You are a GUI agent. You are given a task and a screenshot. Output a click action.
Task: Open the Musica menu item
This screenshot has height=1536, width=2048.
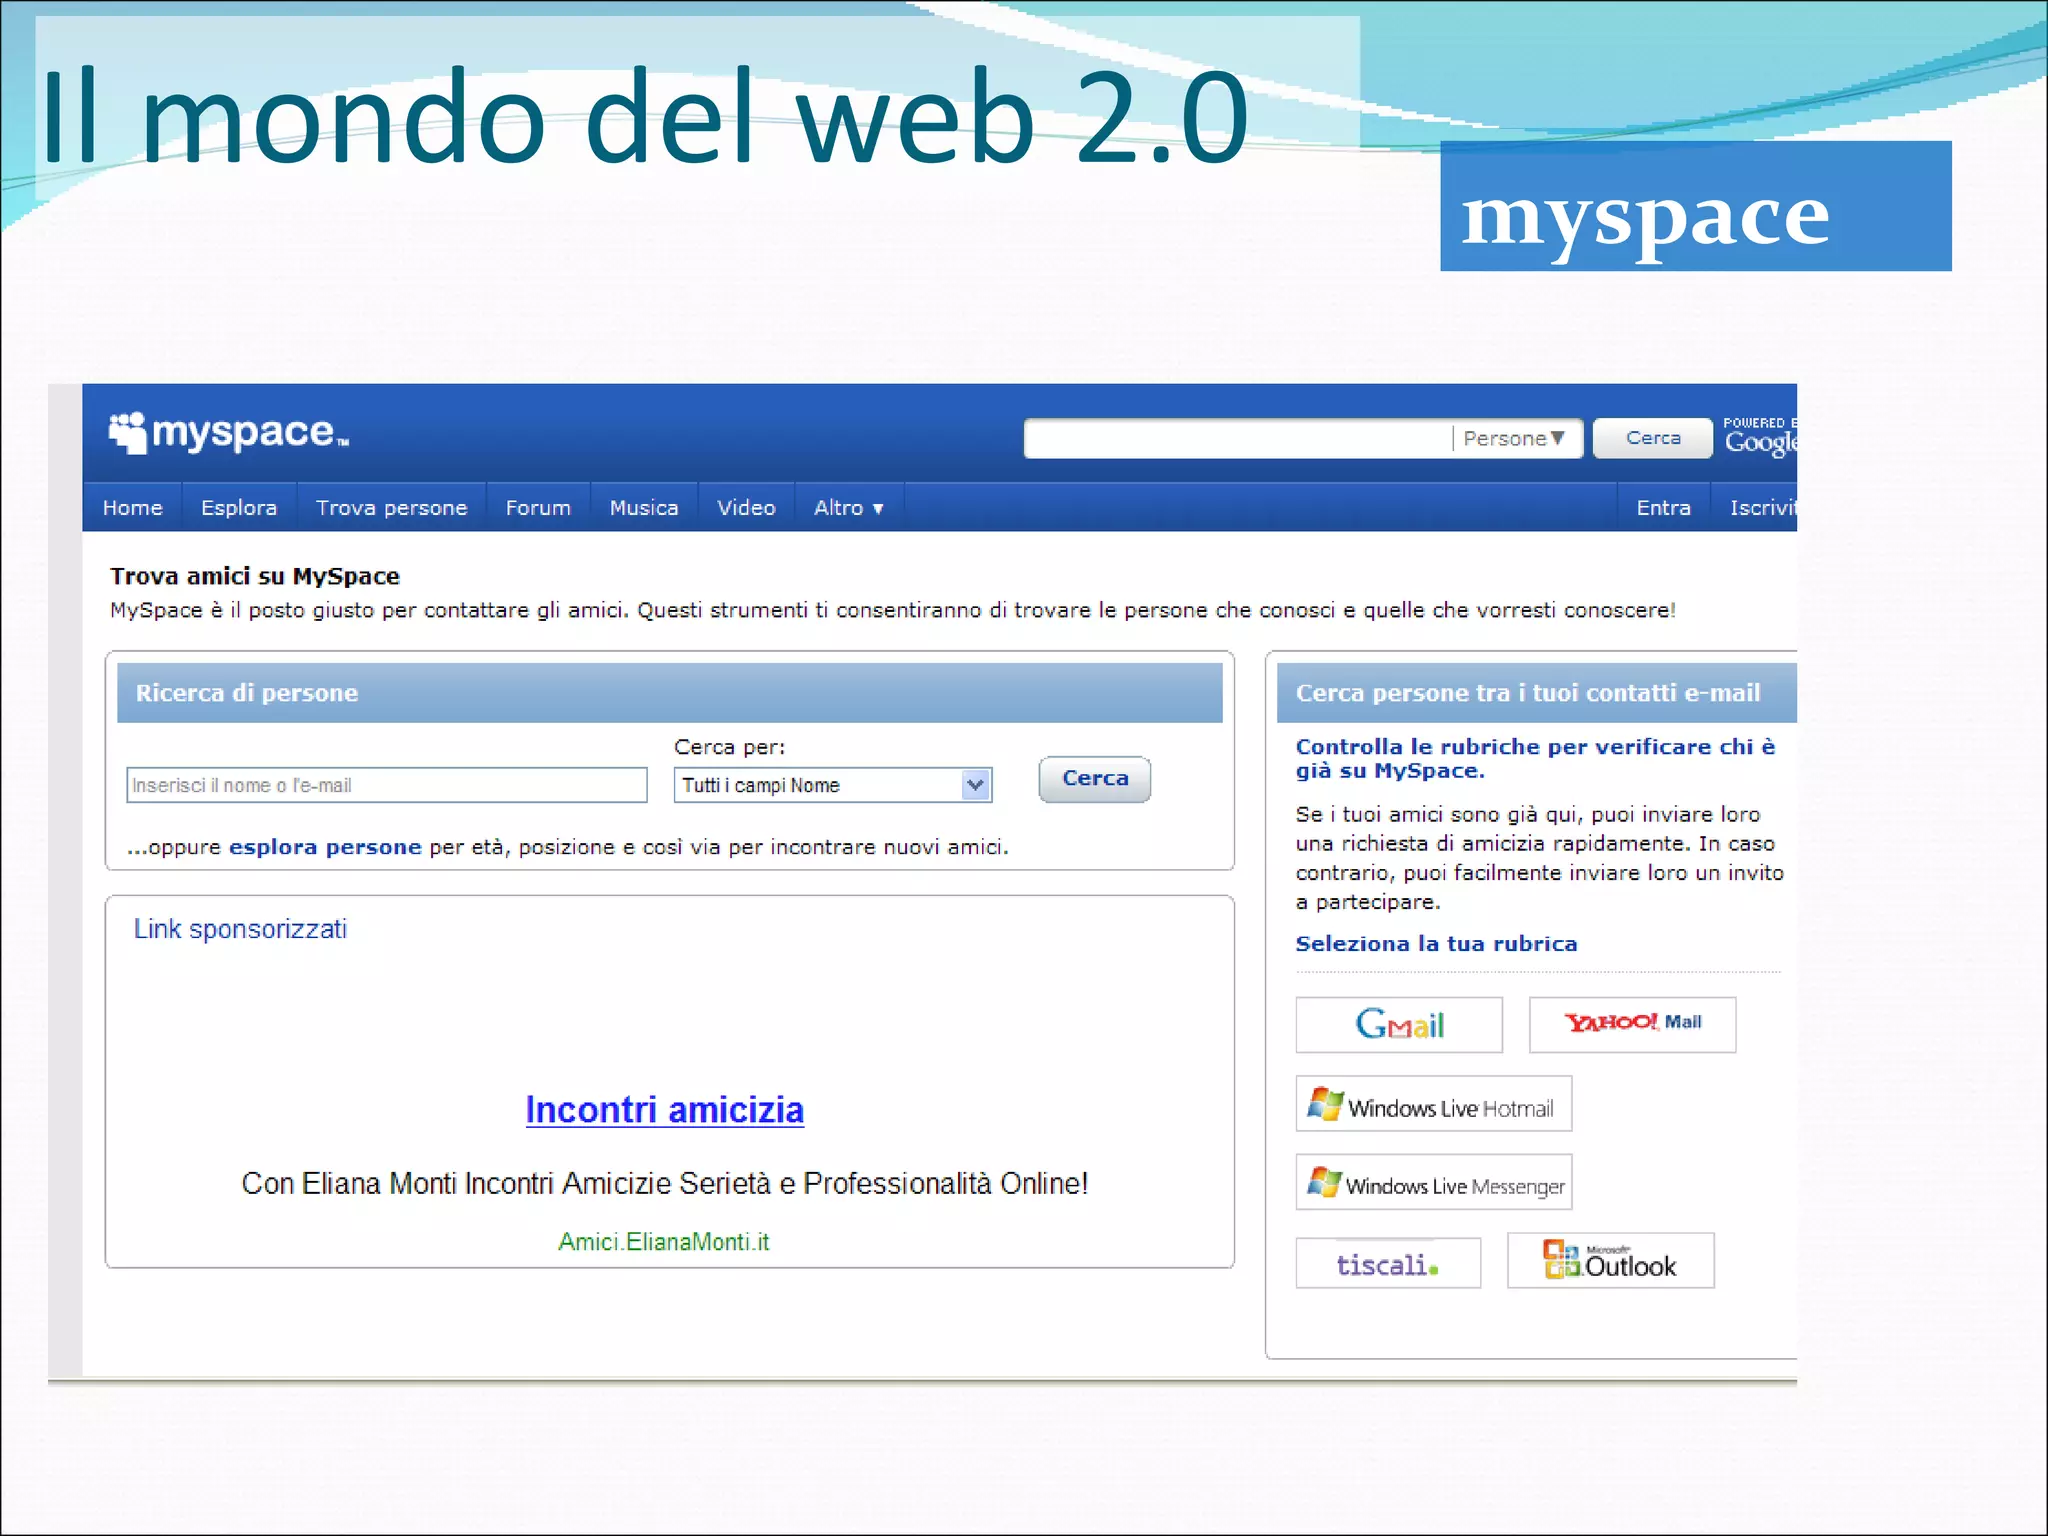pos(644,508)
